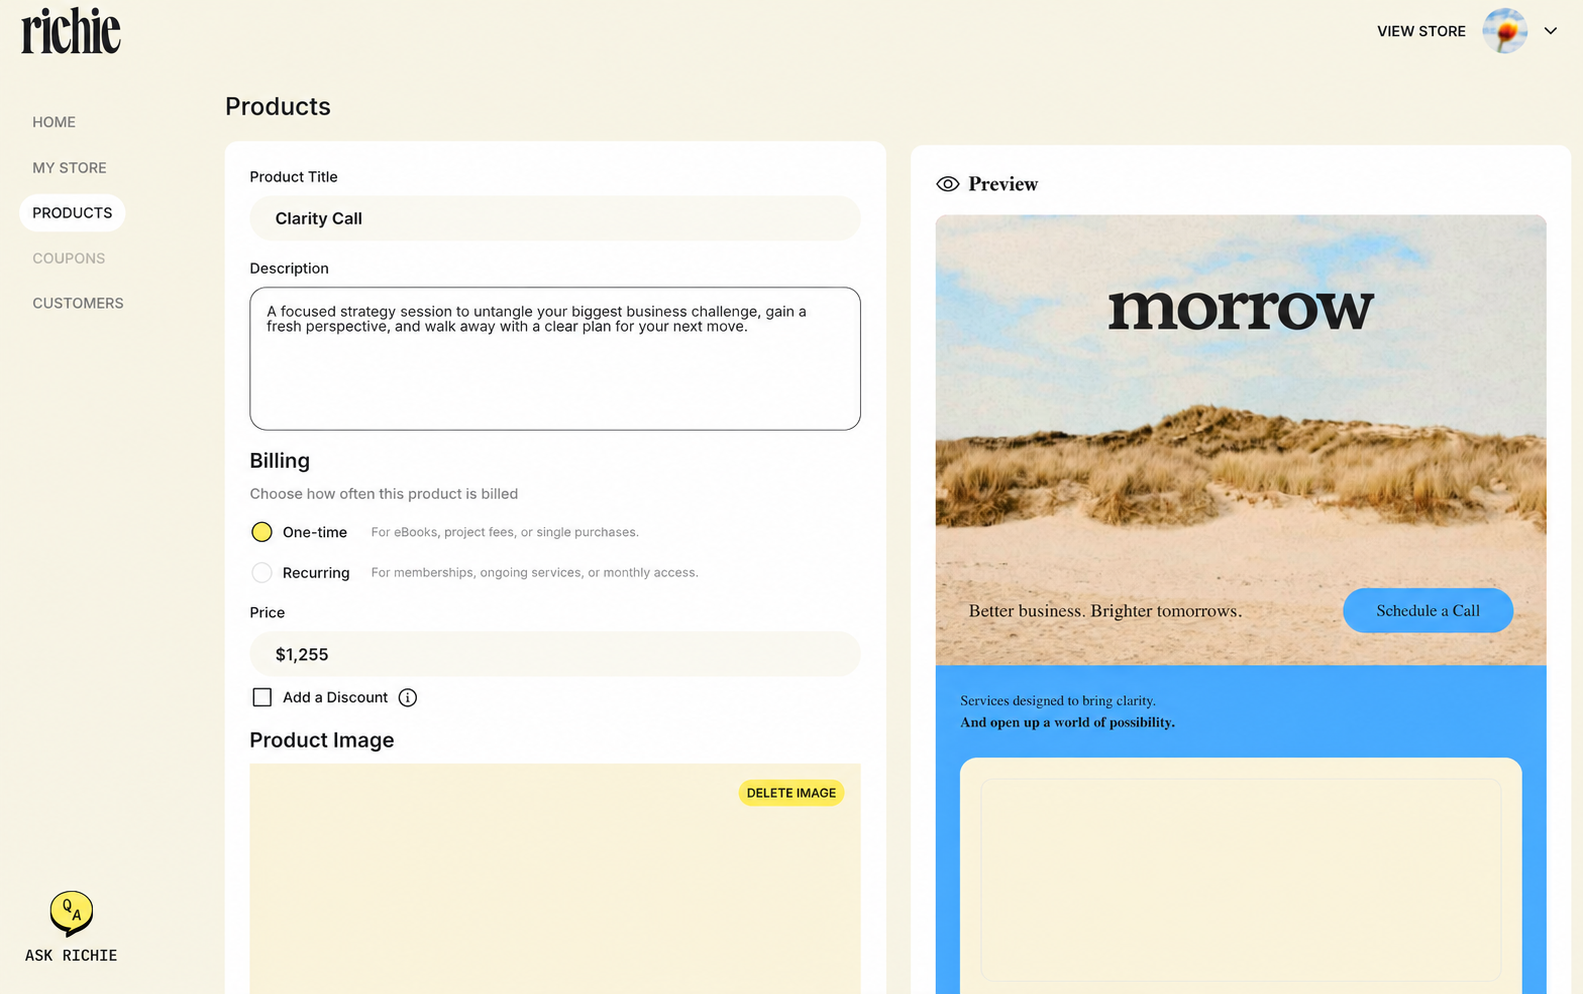The image size is (1583, 994).
Task: Select Products in the sidebar
Action: 72,213
